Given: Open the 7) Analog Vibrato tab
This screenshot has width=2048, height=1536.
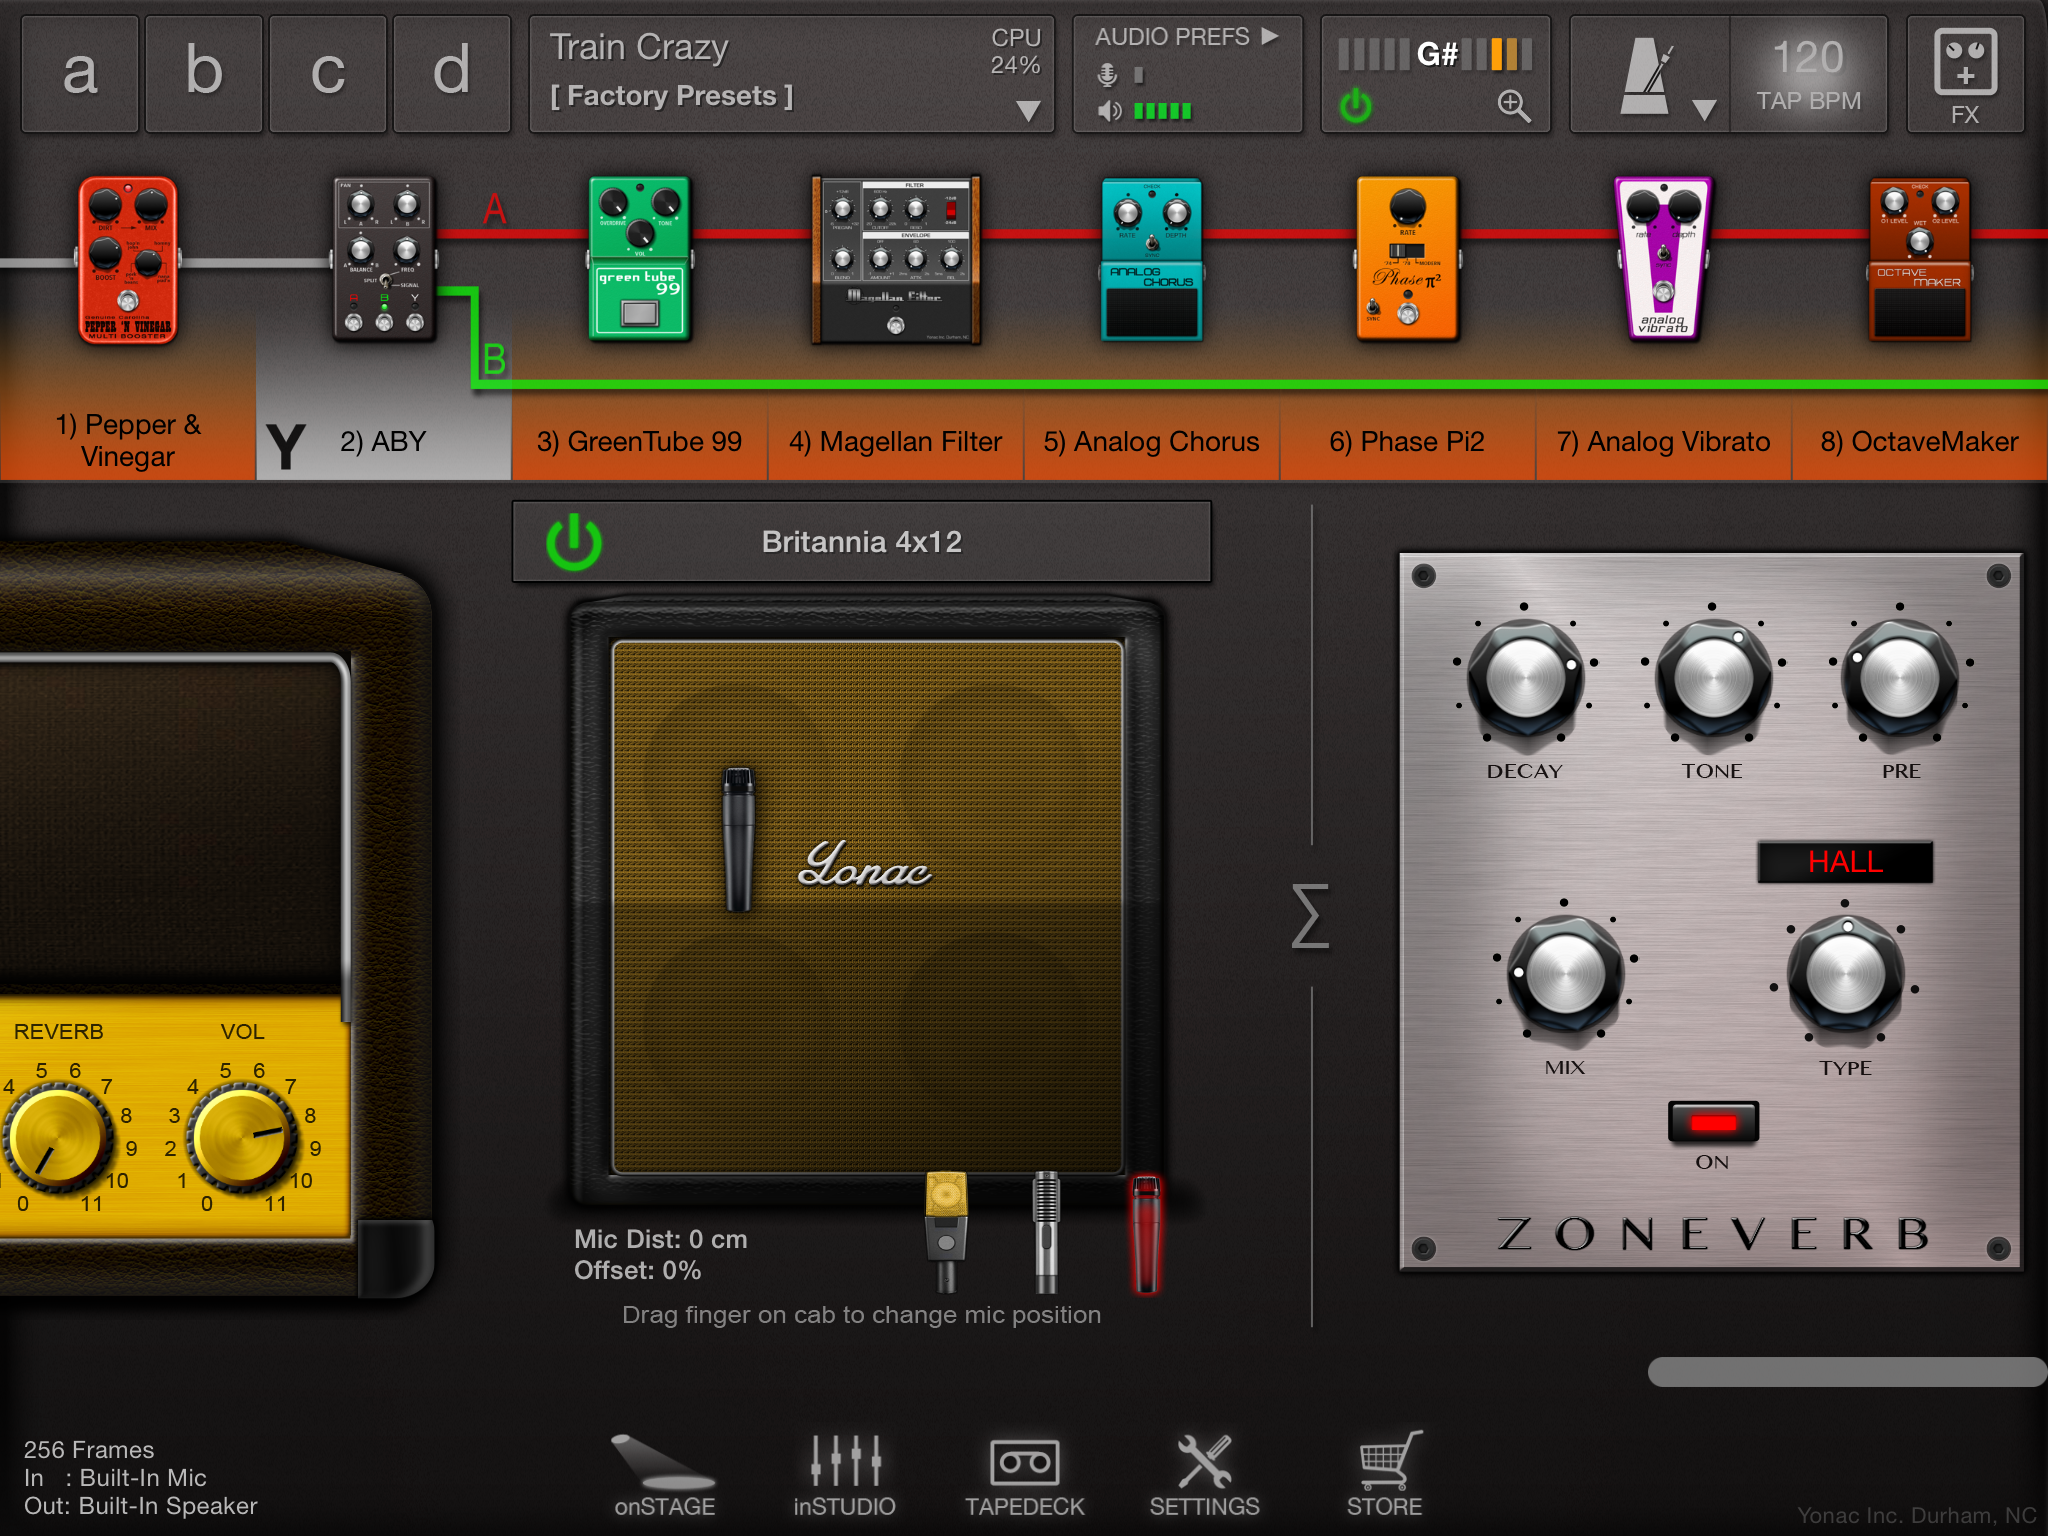Looking at the screenshot, I should [1664, 441].
